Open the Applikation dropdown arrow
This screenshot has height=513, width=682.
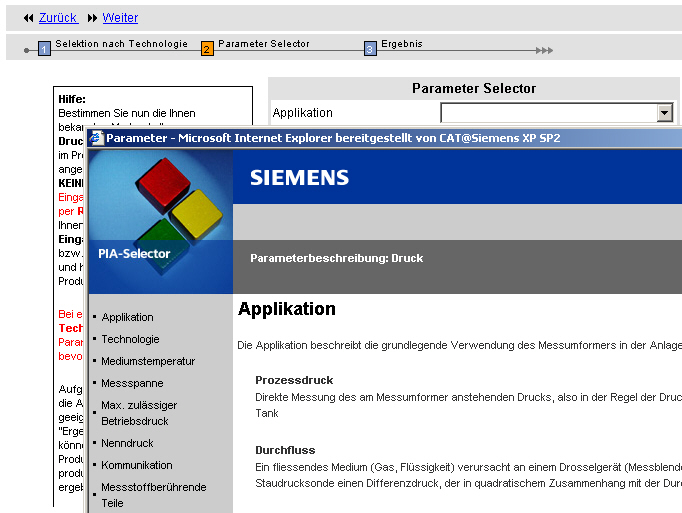[x=664, y=113]
